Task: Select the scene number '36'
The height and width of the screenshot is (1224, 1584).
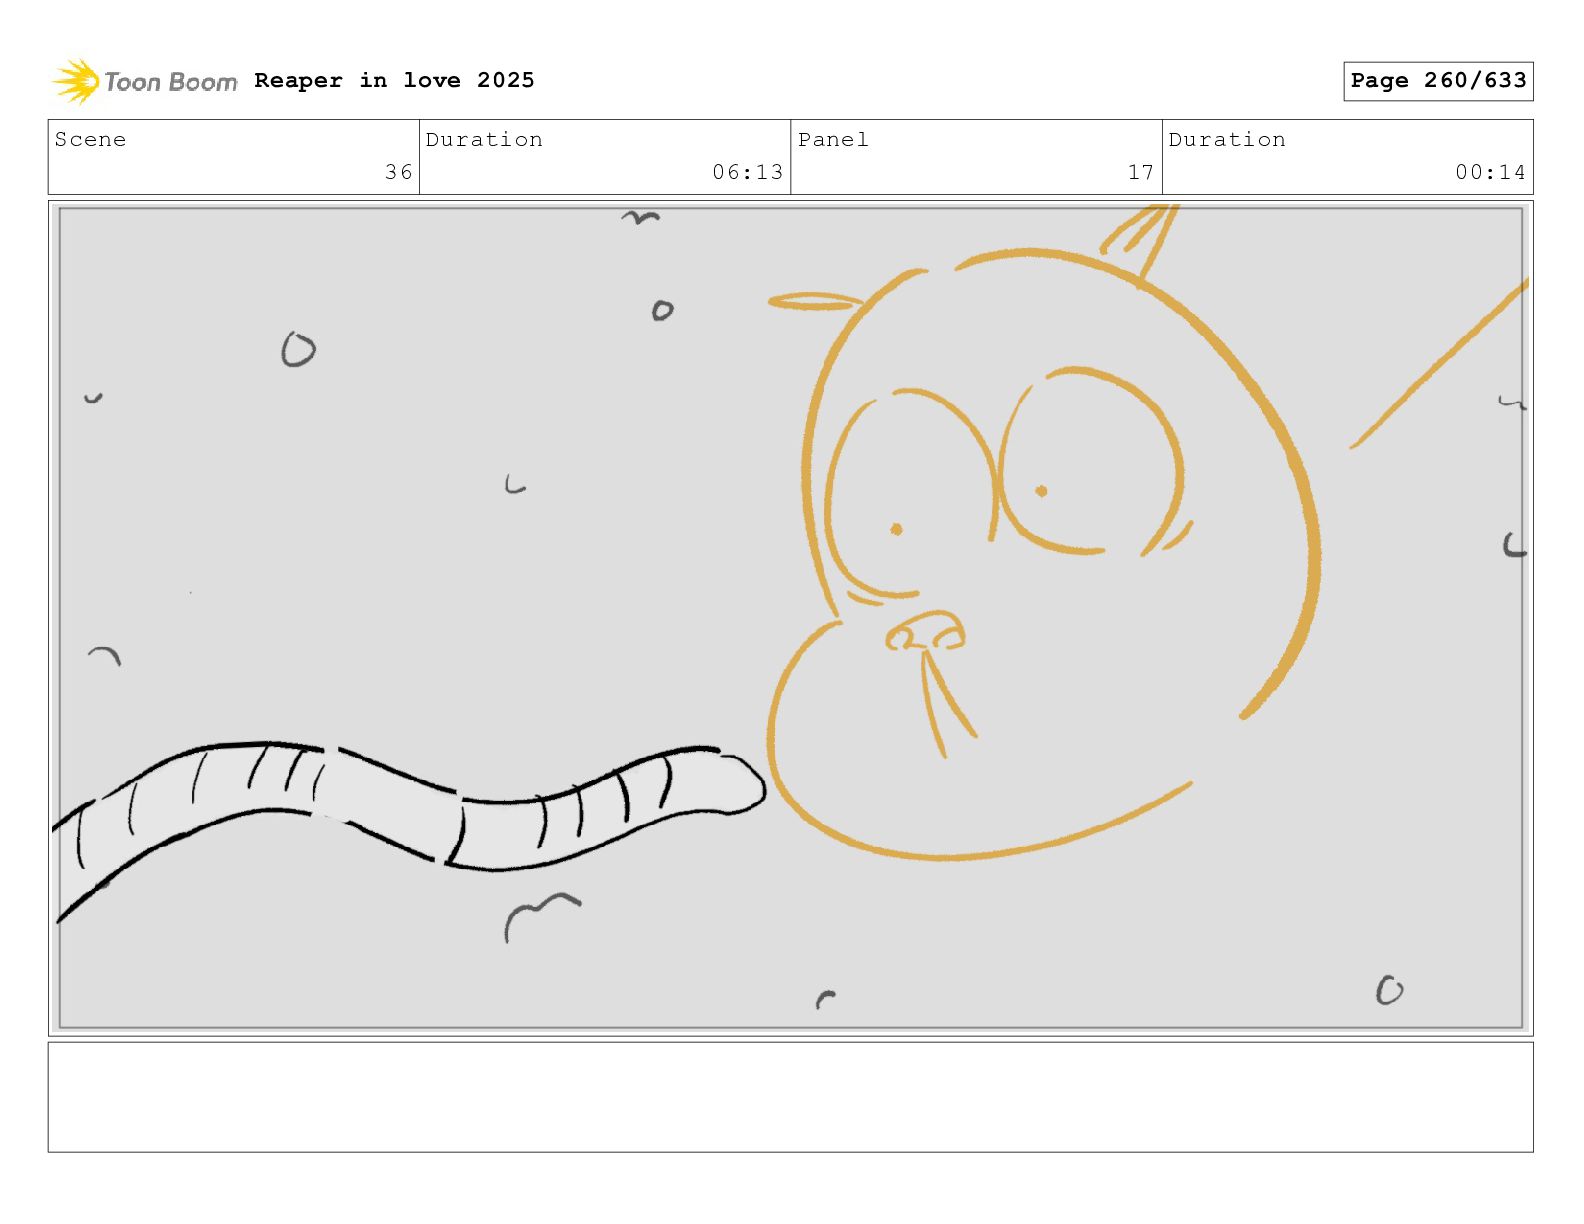Action: click(x=399, y=172)
